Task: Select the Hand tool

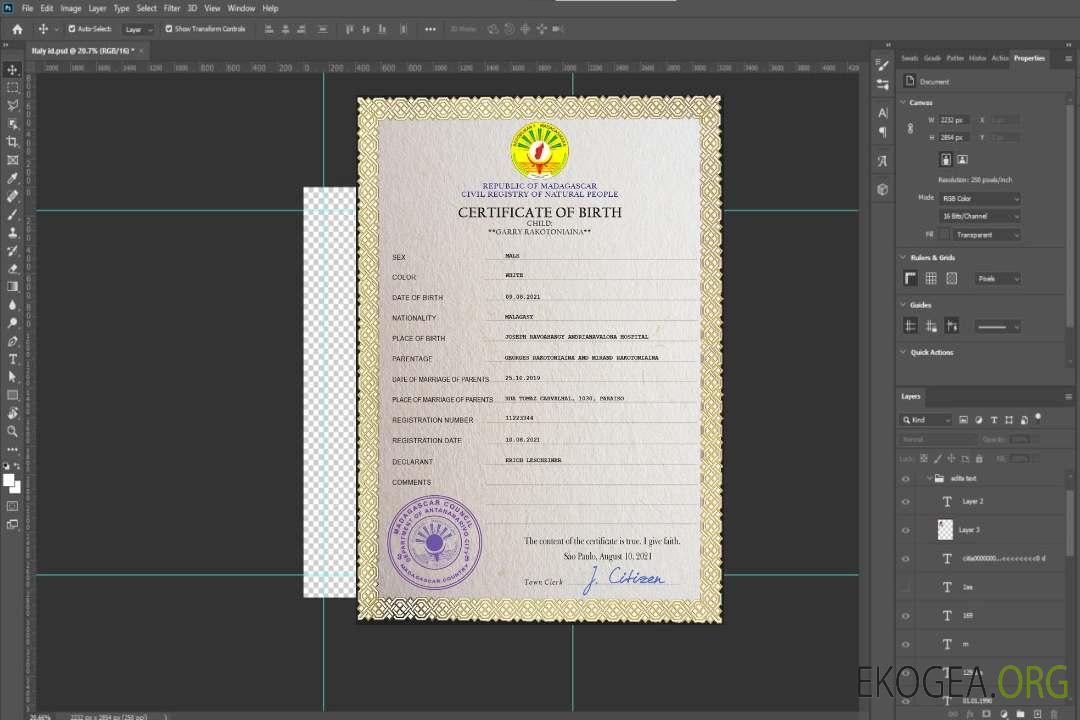Action: point(12,413)
